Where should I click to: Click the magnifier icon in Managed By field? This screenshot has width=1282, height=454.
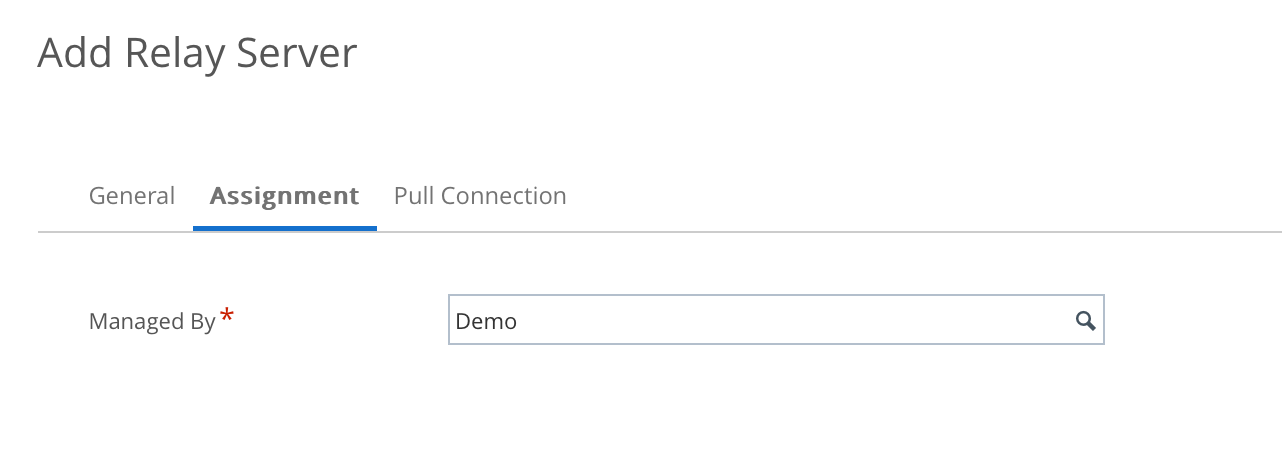pyautogui.click(x=1085, y=321)
